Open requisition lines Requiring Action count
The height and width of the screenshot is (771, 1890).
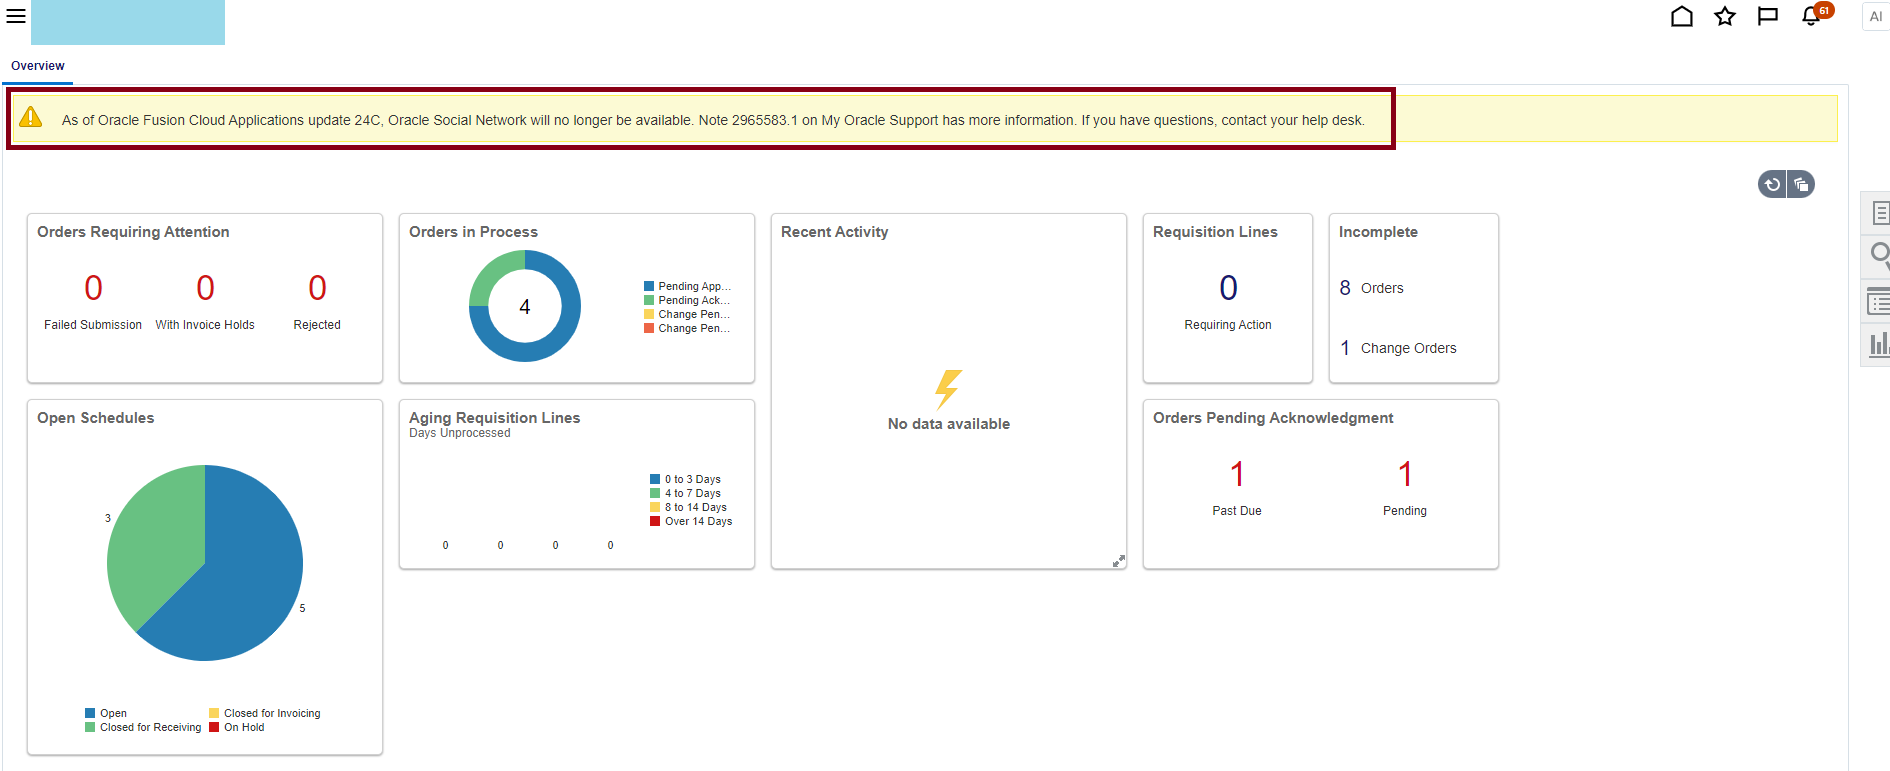point(1228,288)
